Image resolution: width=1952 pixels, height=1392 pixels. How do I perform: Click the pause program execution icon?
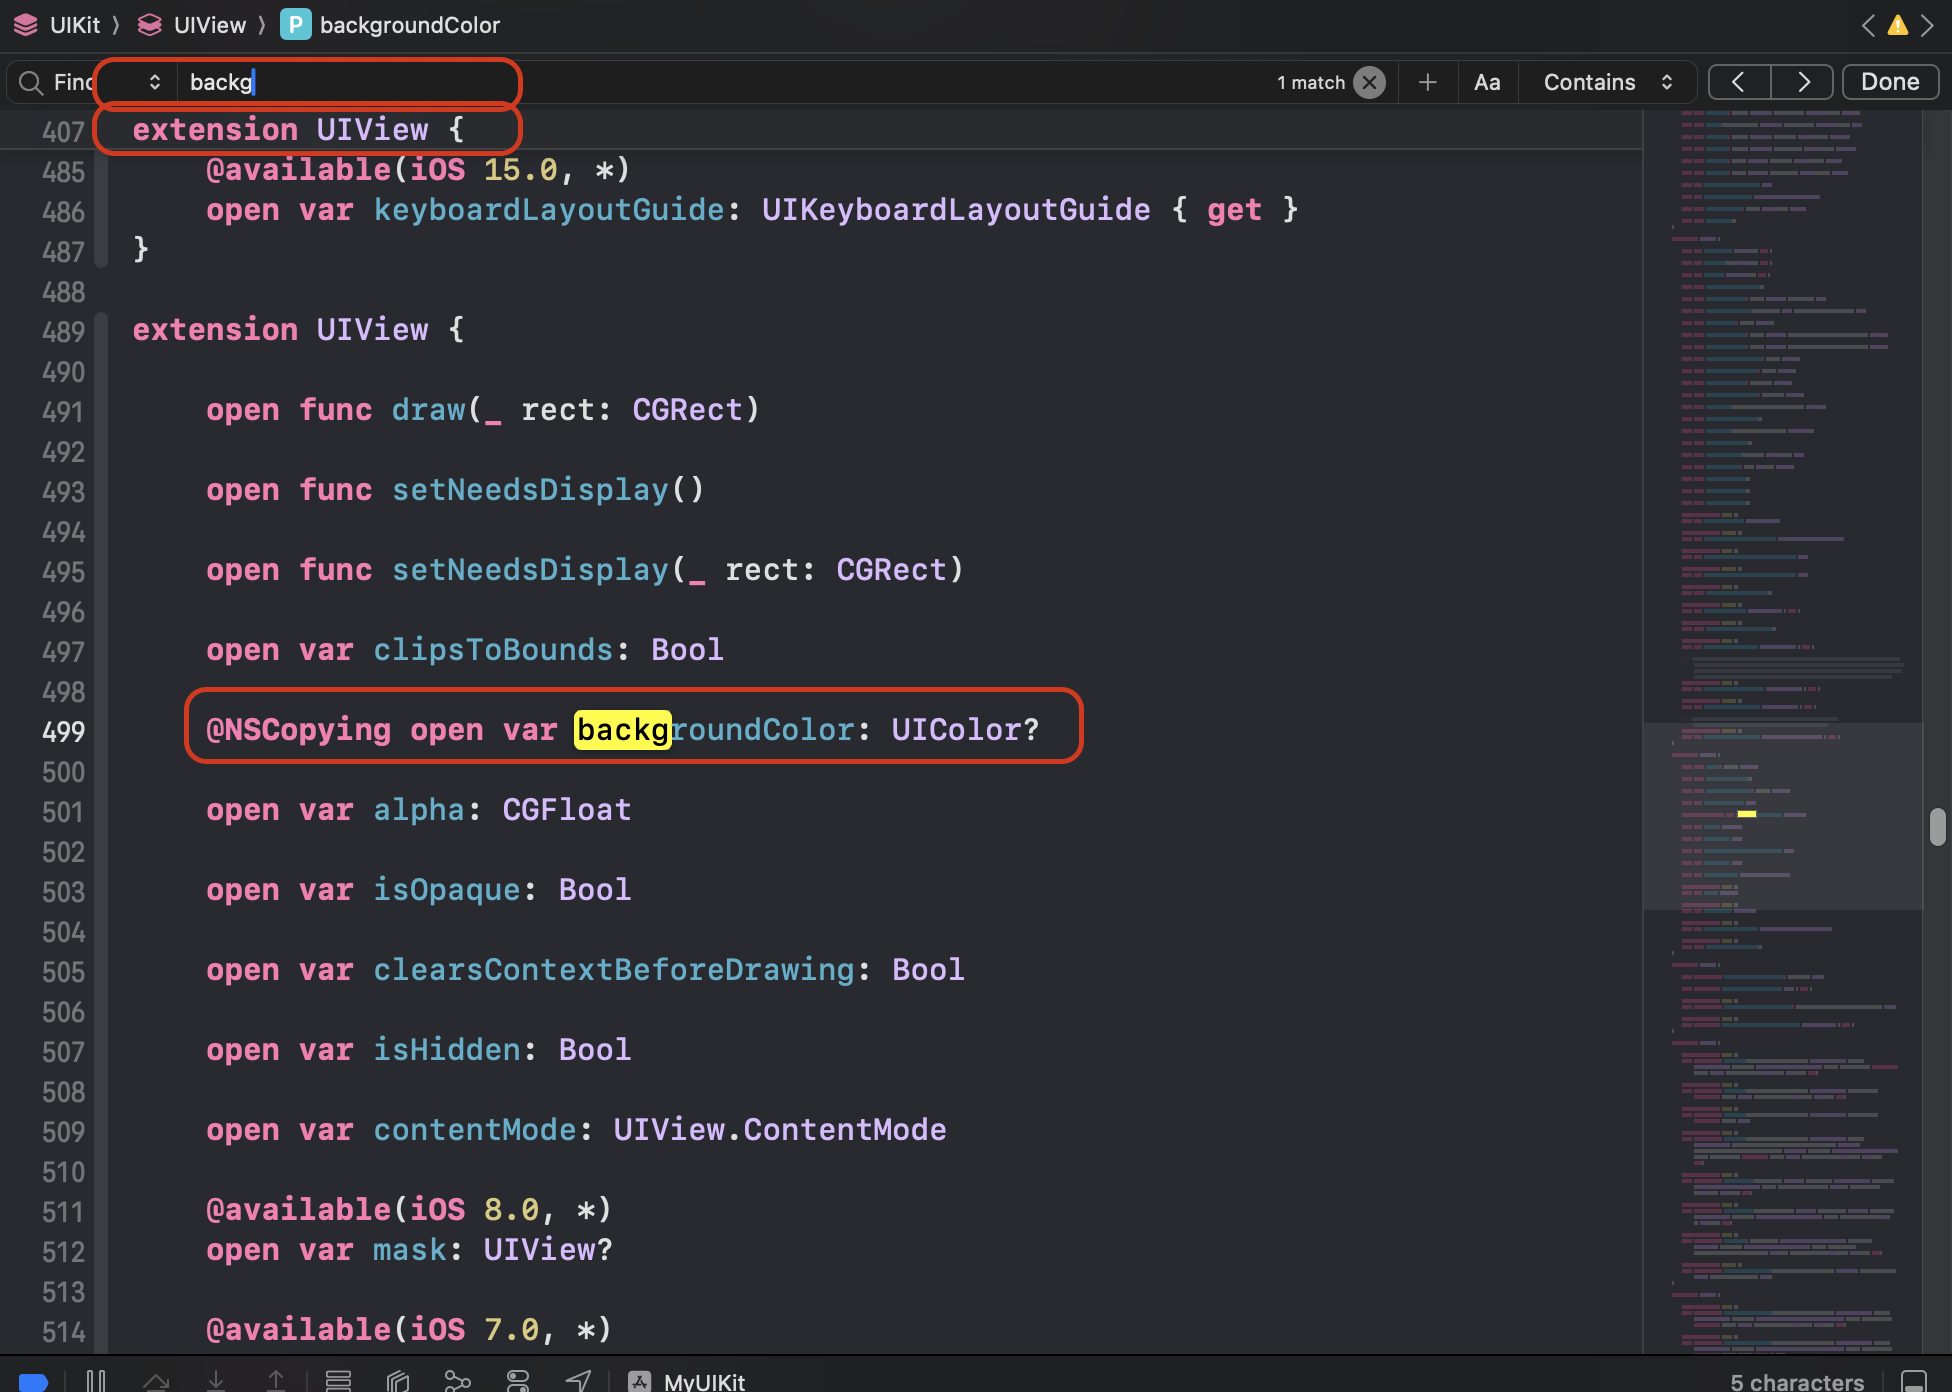[x=96, y=1381]
